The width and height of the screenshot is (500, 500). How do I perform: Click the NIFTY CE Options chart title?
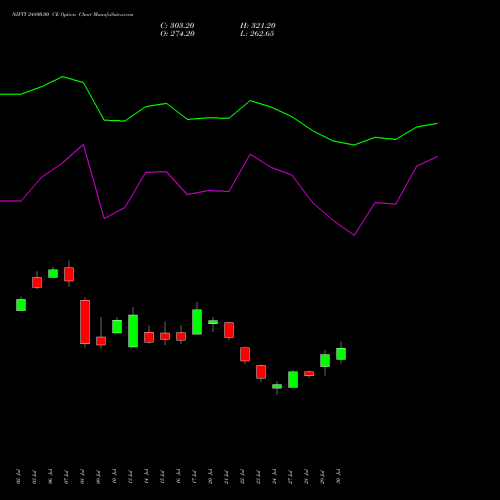73,15
